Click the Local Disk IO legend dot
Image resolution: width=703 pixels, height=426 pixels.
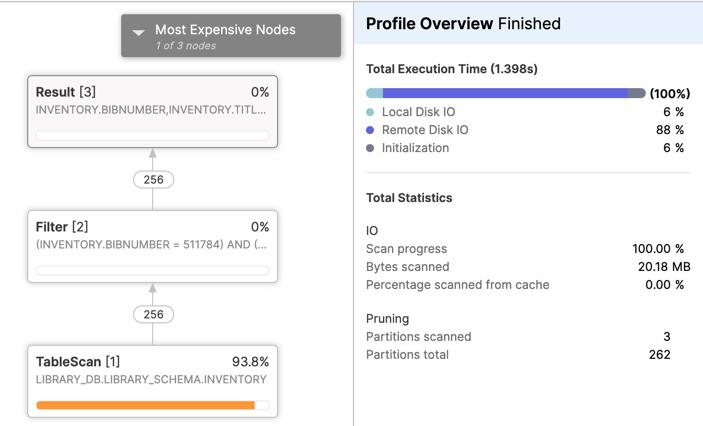pos(370,112)
